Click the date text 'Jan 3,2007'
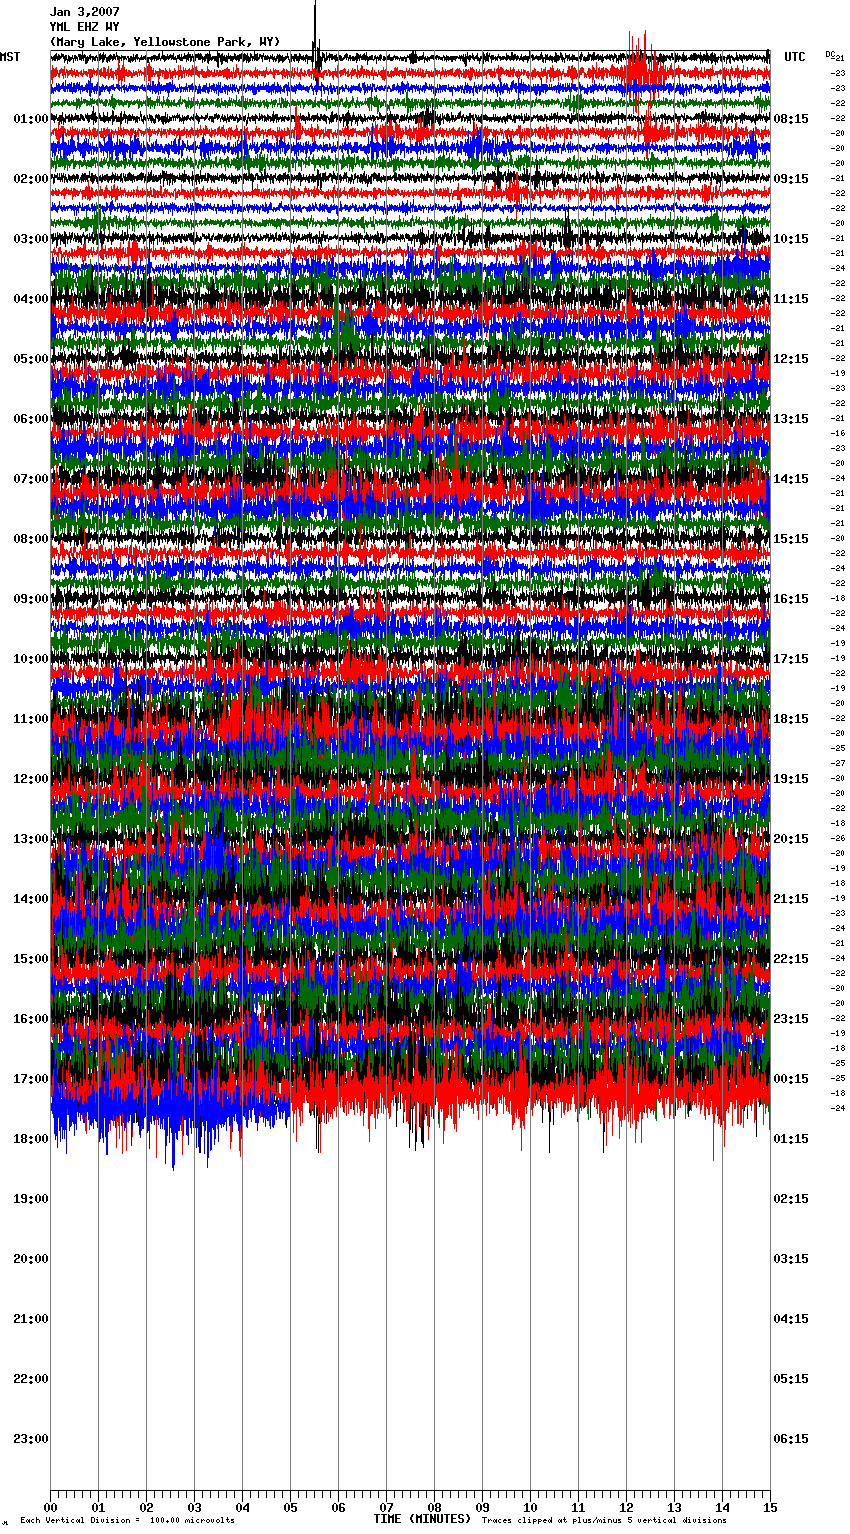The width and height of the screenshot is (850, 1534). [x=85, y=12]
